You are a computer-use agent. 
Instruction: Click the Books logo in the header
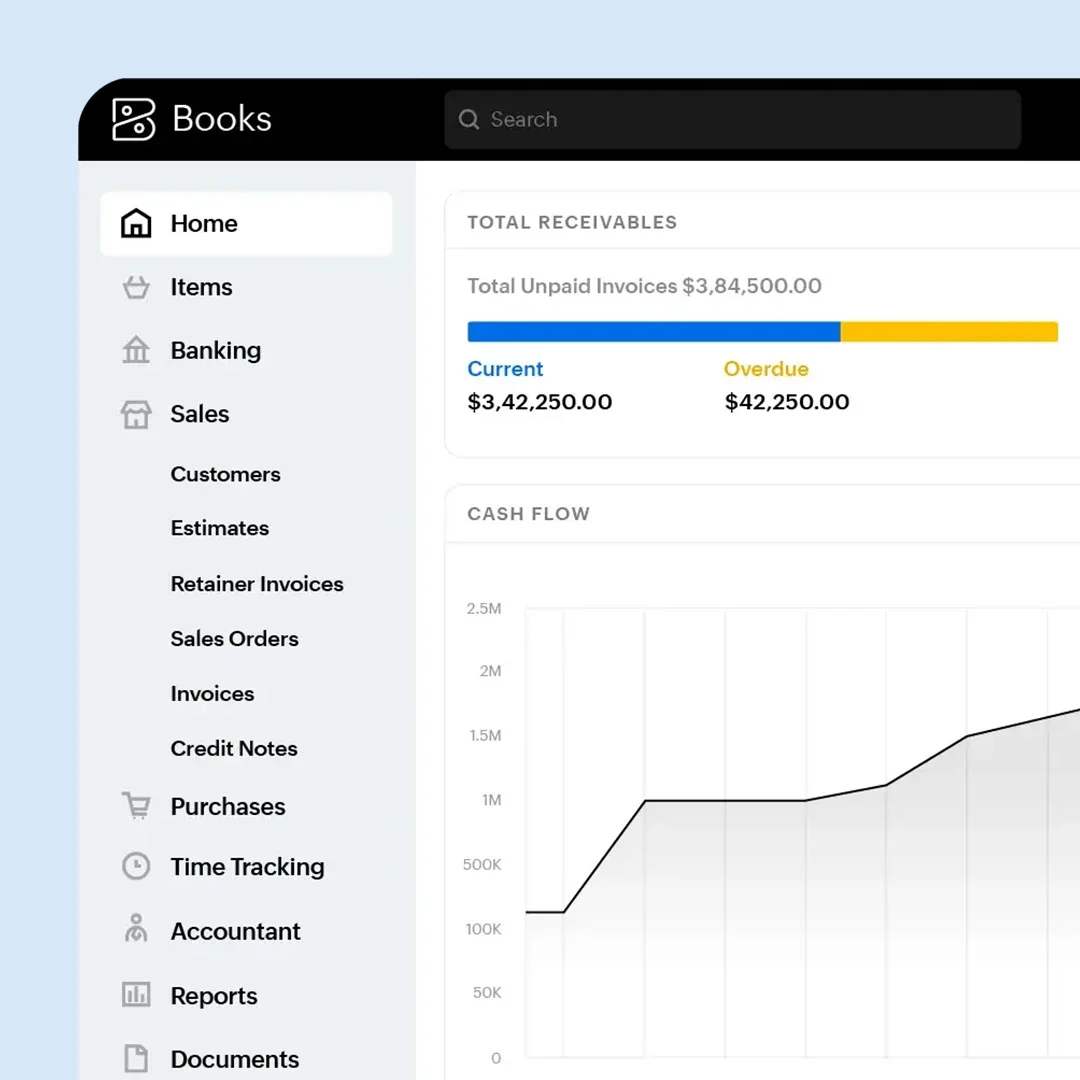[191, 119]
